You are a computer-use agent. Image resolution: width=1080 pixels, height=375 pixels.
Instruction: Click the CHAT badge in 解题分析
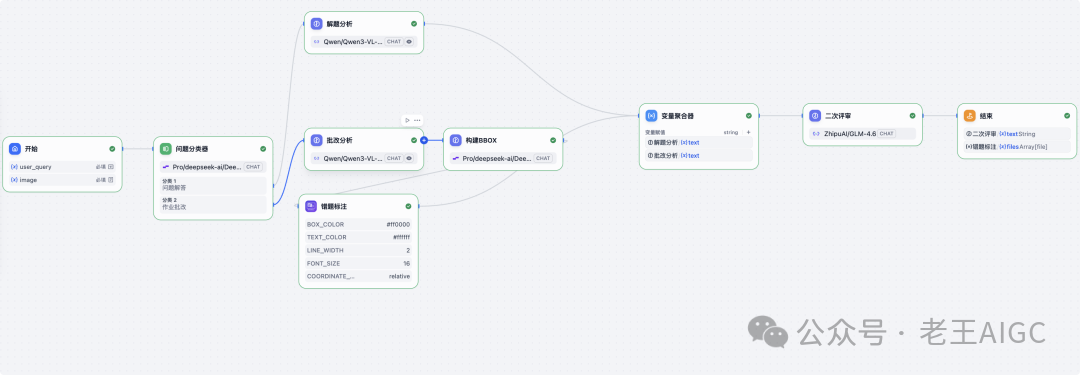click(393, 41)
